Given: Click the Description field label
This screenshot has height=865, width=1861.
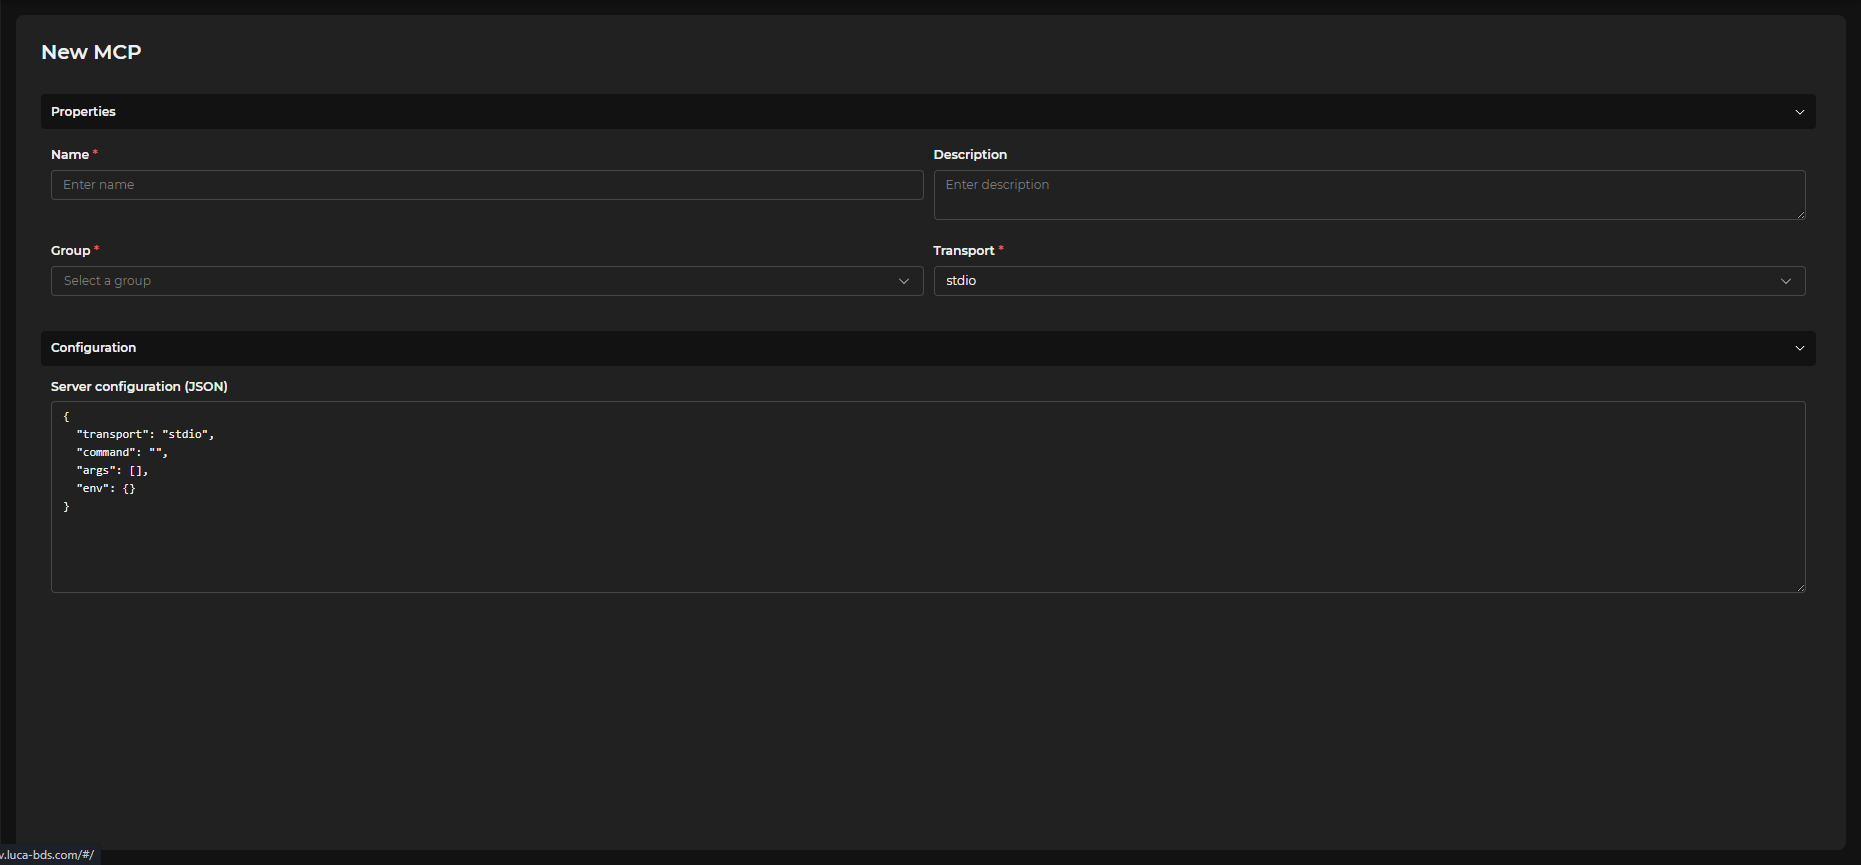Looking at the screenshot, I should coord(970,155).
